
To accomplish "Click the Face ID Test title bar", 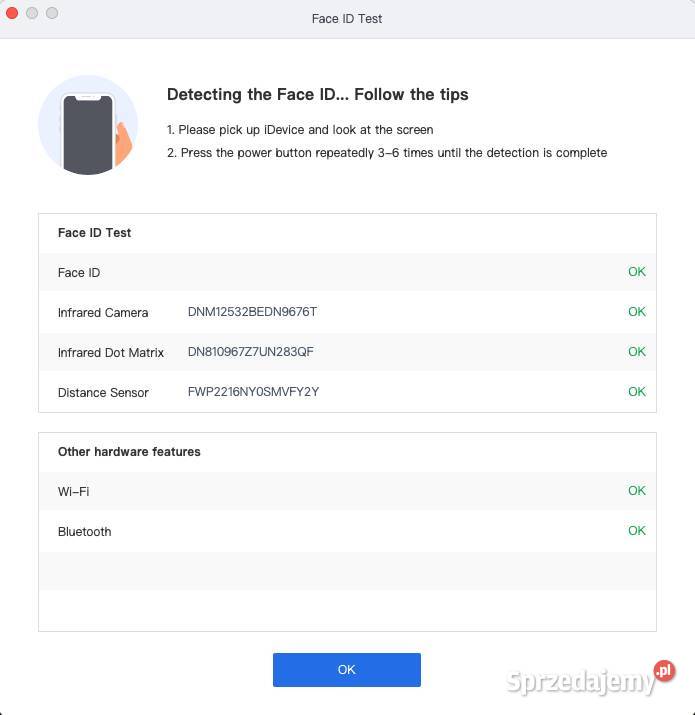I will click(x=346, y=18).
